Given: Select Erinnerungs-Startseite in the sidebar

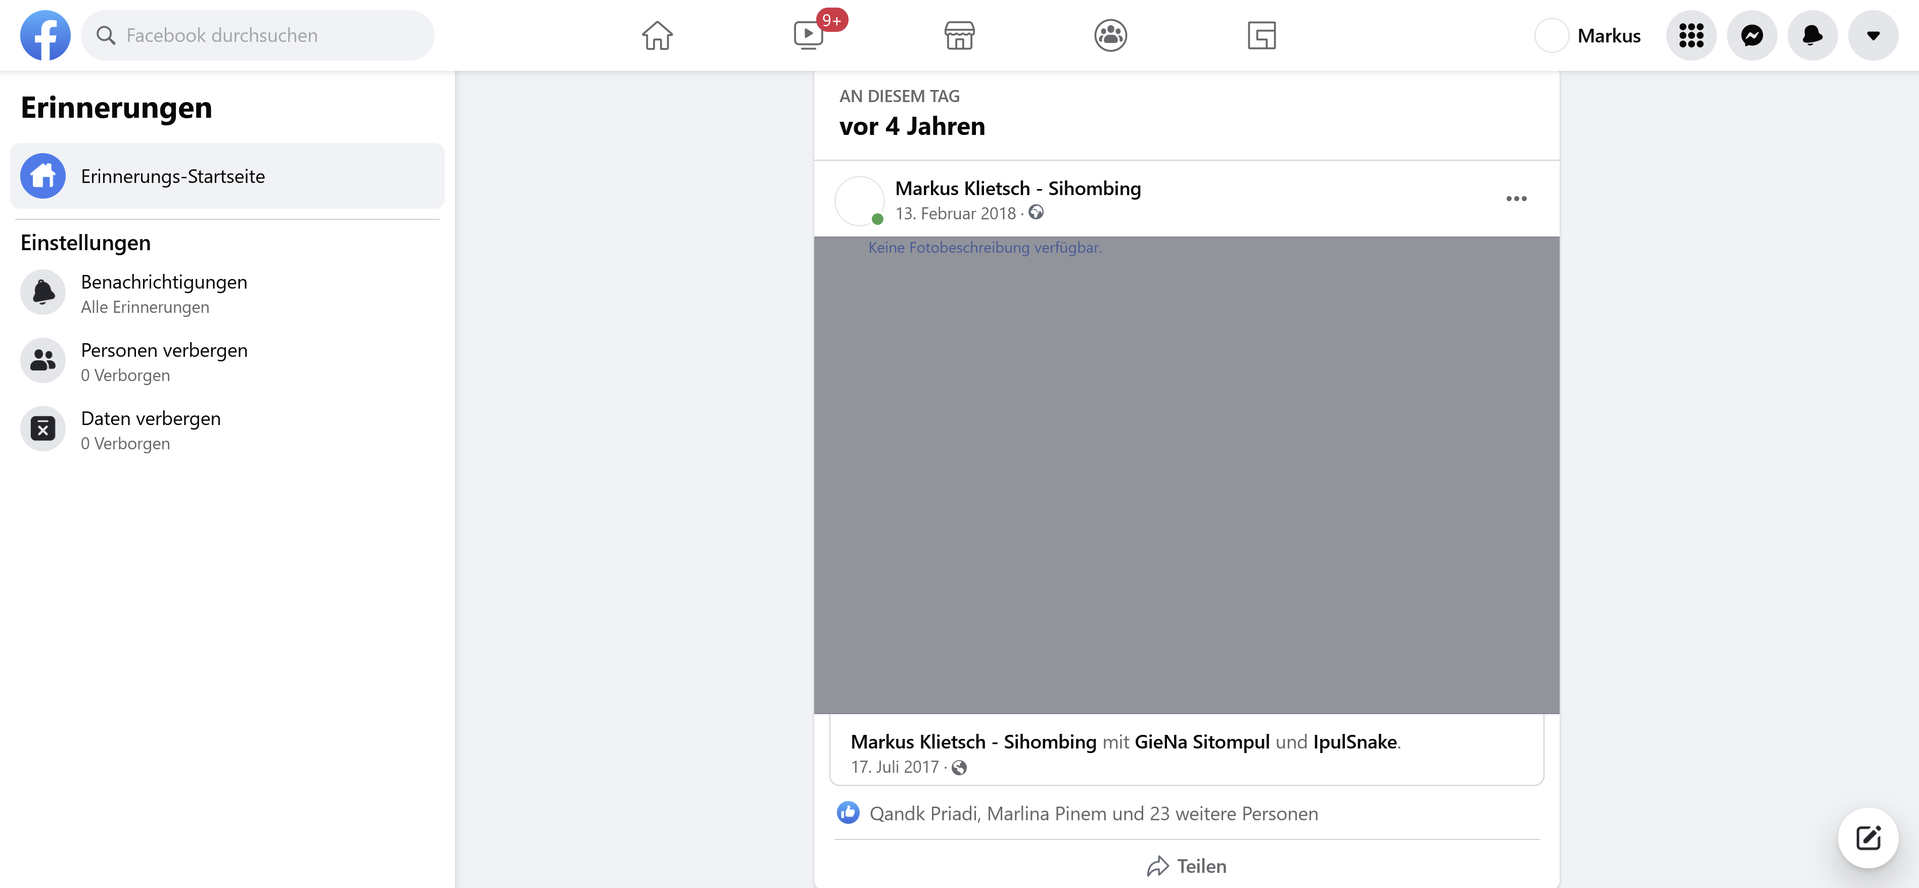Looking at the screenshot, I should (x=227, y=176).
